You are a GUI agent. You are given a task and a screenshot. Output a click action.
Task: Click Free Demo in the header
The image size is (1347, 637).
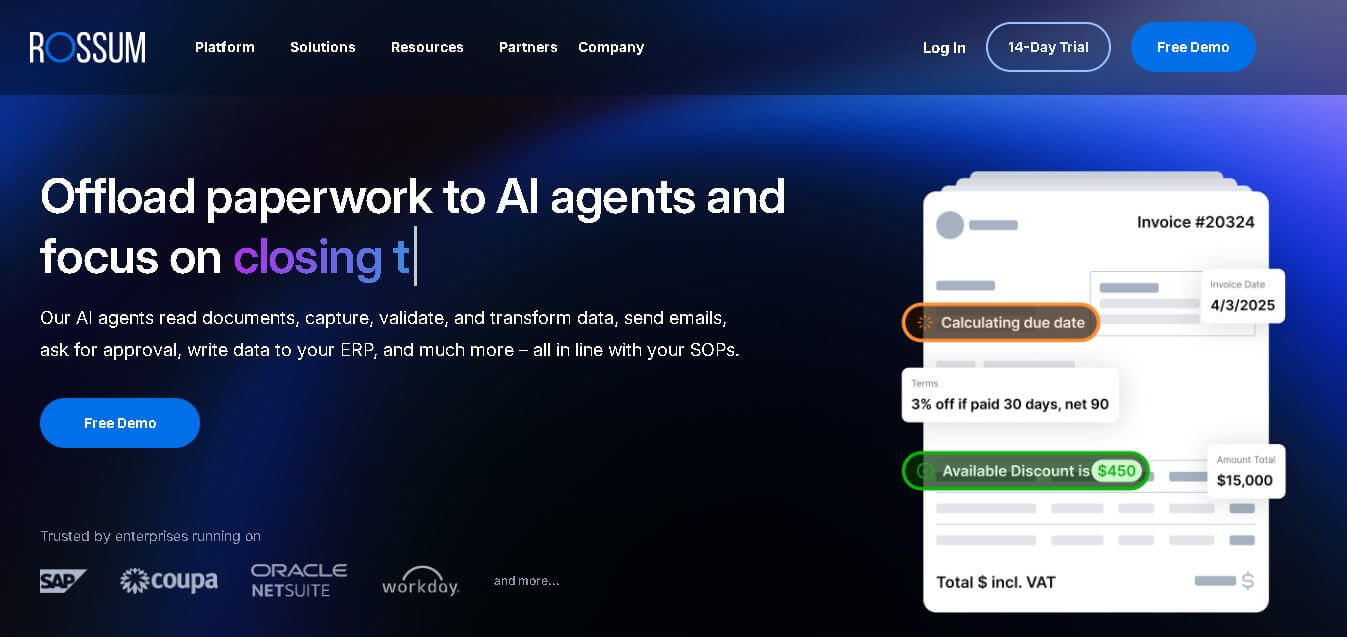click(1193, 47)
